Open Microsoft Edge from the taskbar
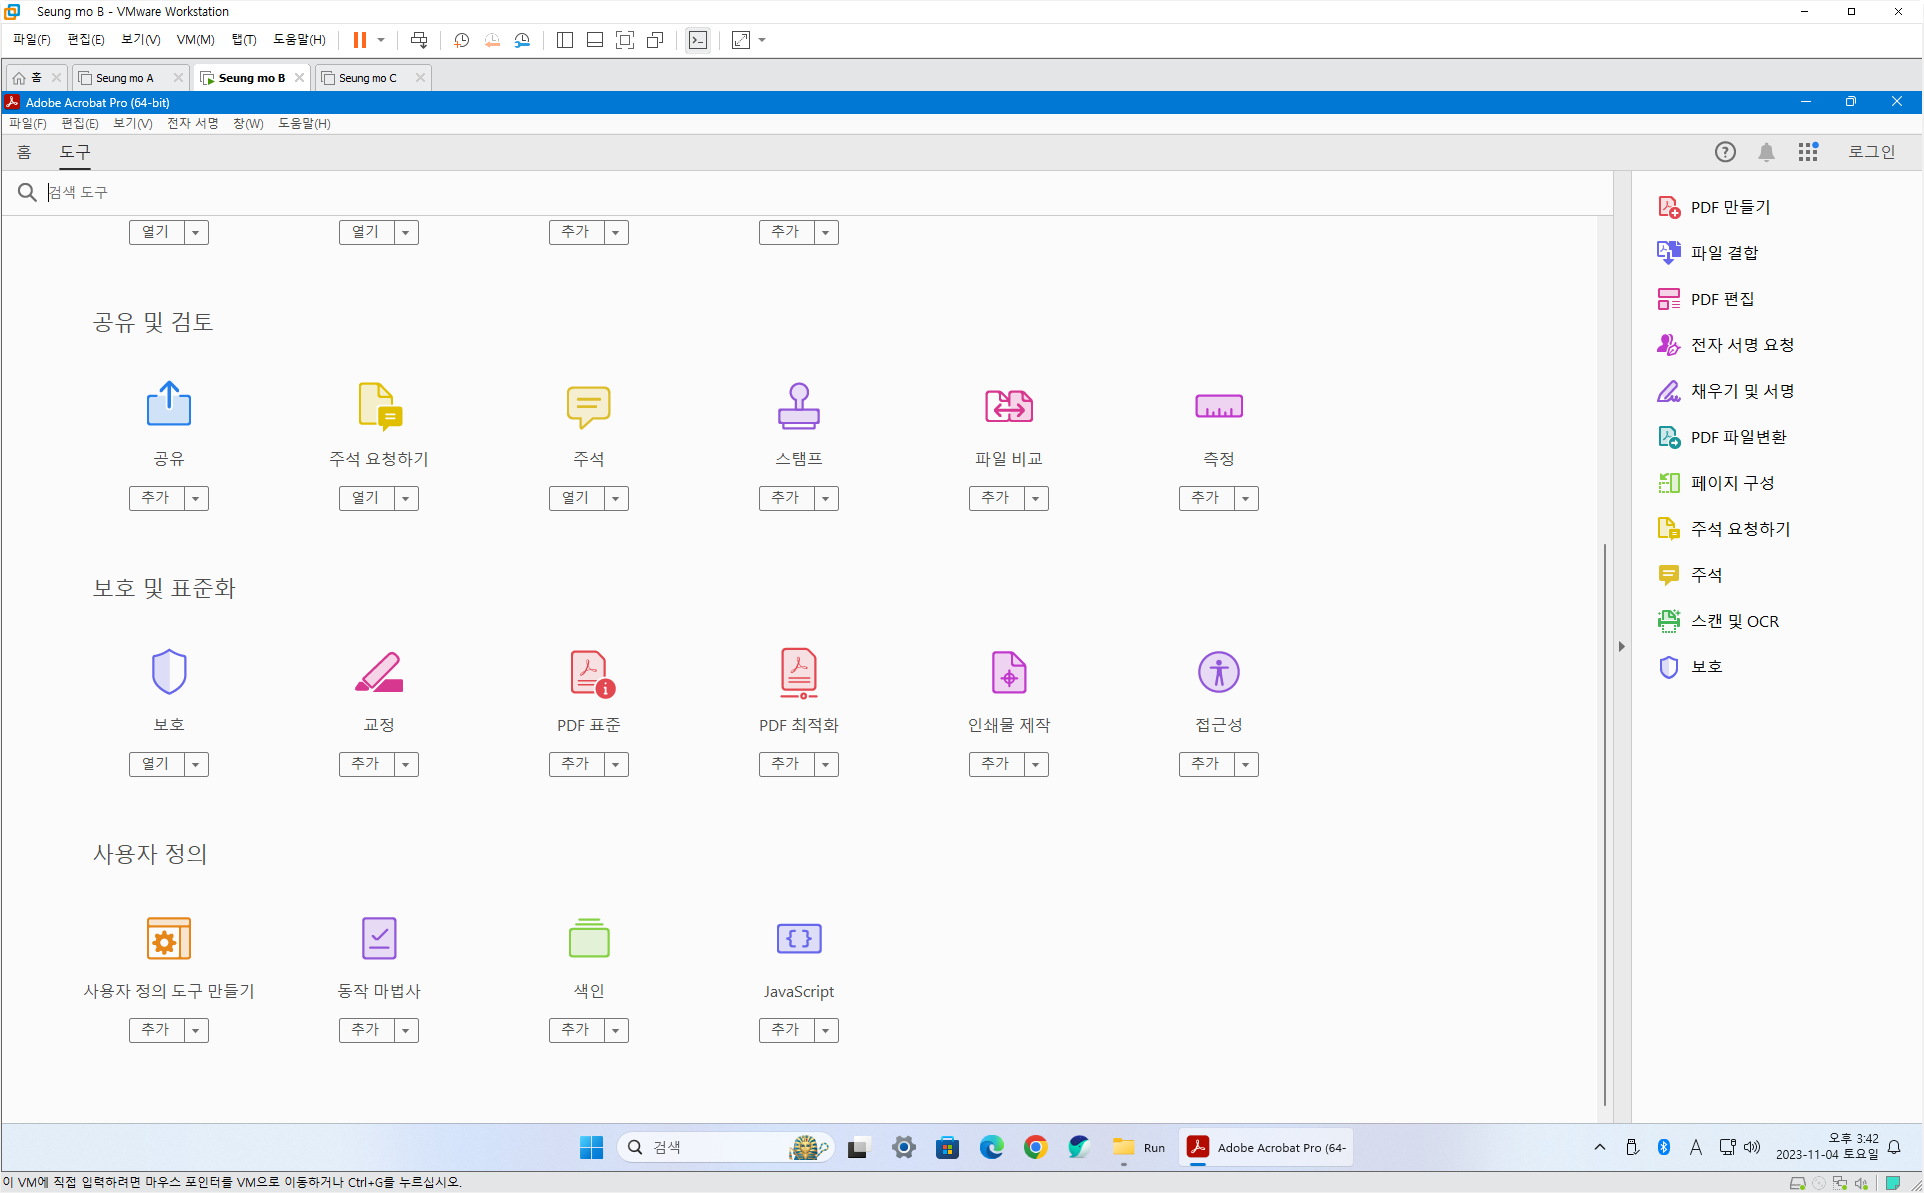This screenshot has height=1193, width=1924. 991,1147
